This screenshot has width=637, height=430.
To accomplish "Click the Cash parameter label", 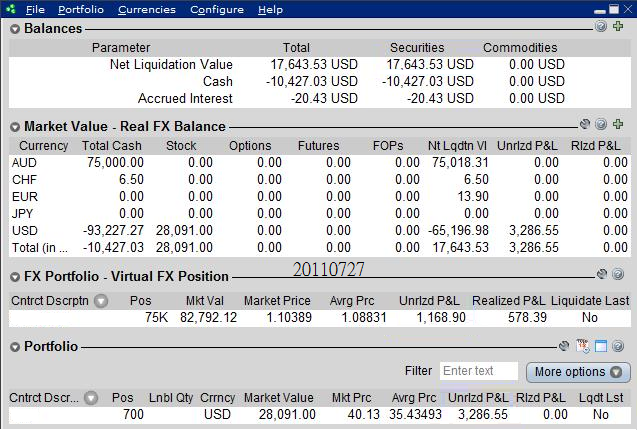I will click(x=218, y=81).
